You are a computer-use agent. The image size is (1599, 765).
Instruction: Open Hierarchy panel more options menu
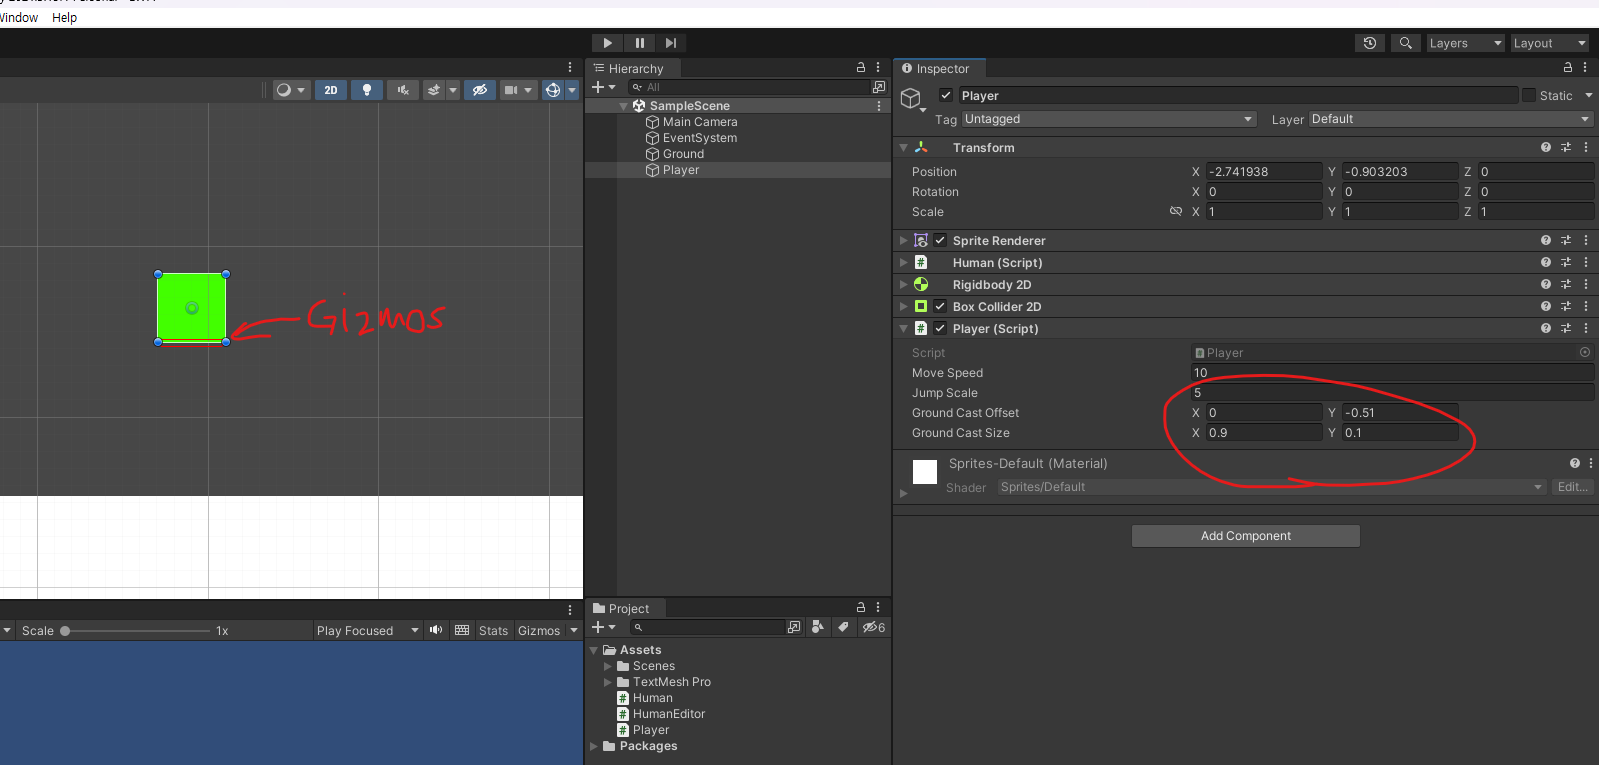[878, 67]
